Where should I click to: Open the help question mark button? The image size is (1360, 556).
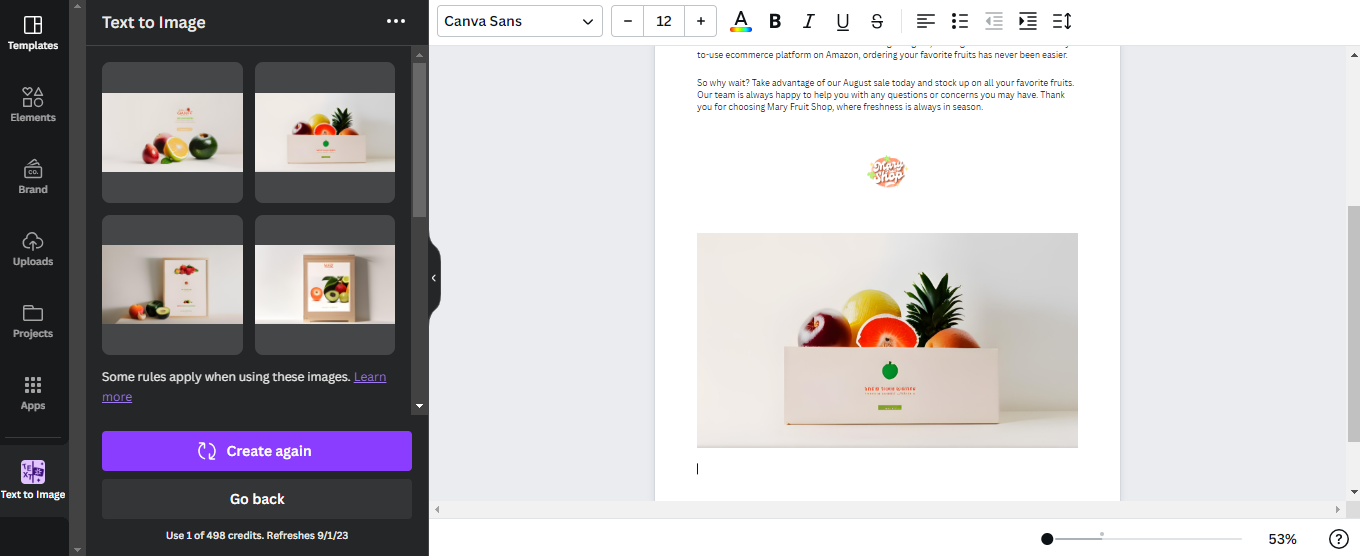pyautogui.click(x=1339, y=539)
